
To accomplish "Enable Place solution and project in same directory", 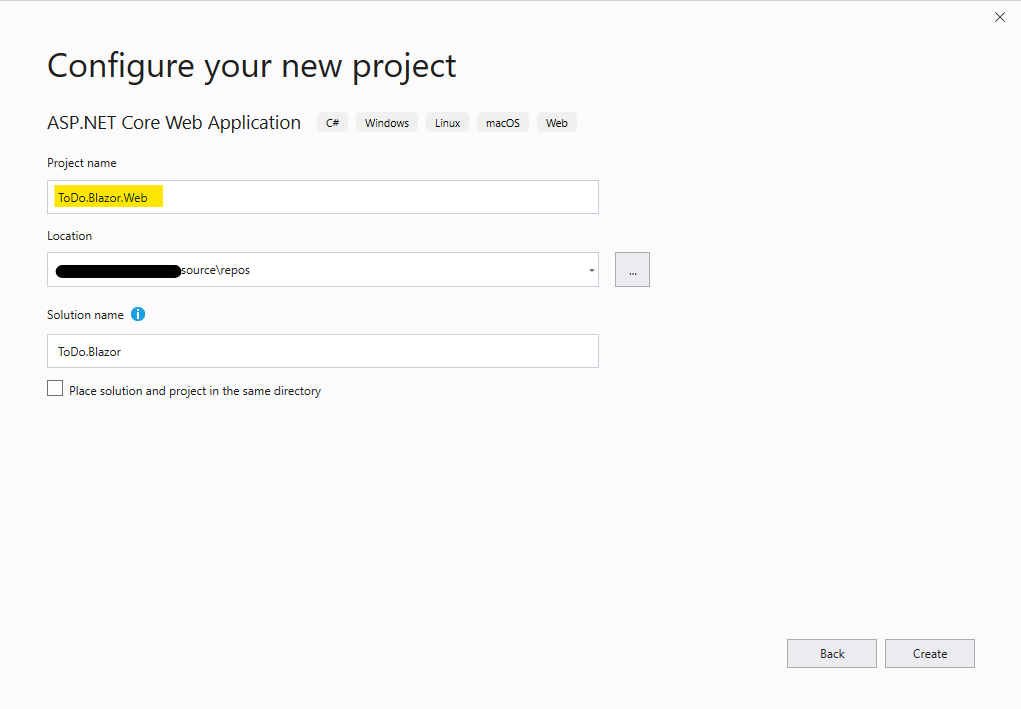I will click(x=55, y=389).
